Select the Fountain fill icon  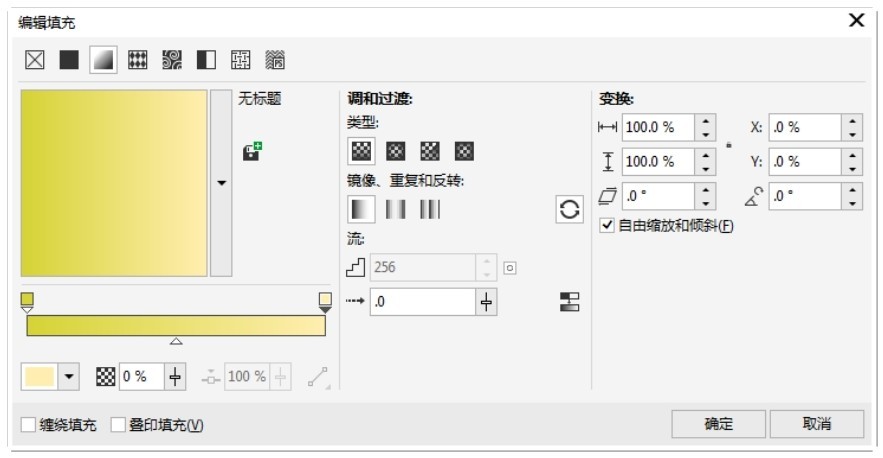pyautogui.click(x=103, y=59)
